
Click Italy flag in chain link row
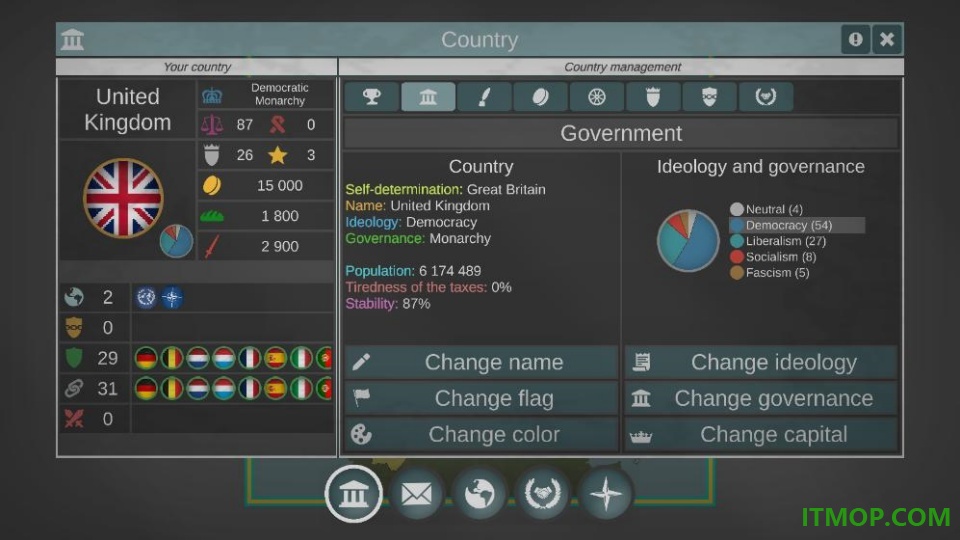(x=301, y=389)
